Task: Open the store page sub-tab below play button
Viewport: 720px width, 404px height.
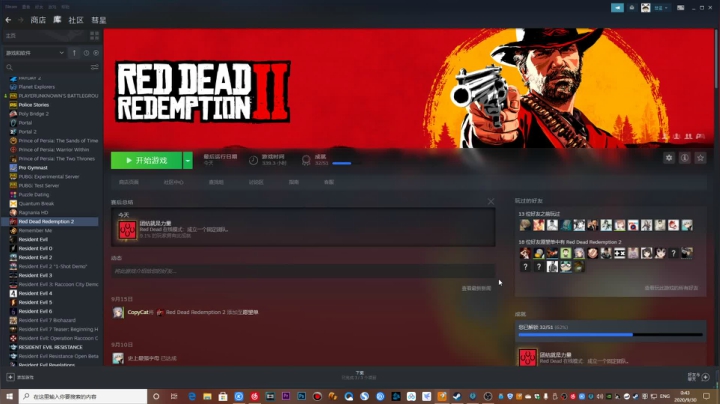Action: coord(129,182)
